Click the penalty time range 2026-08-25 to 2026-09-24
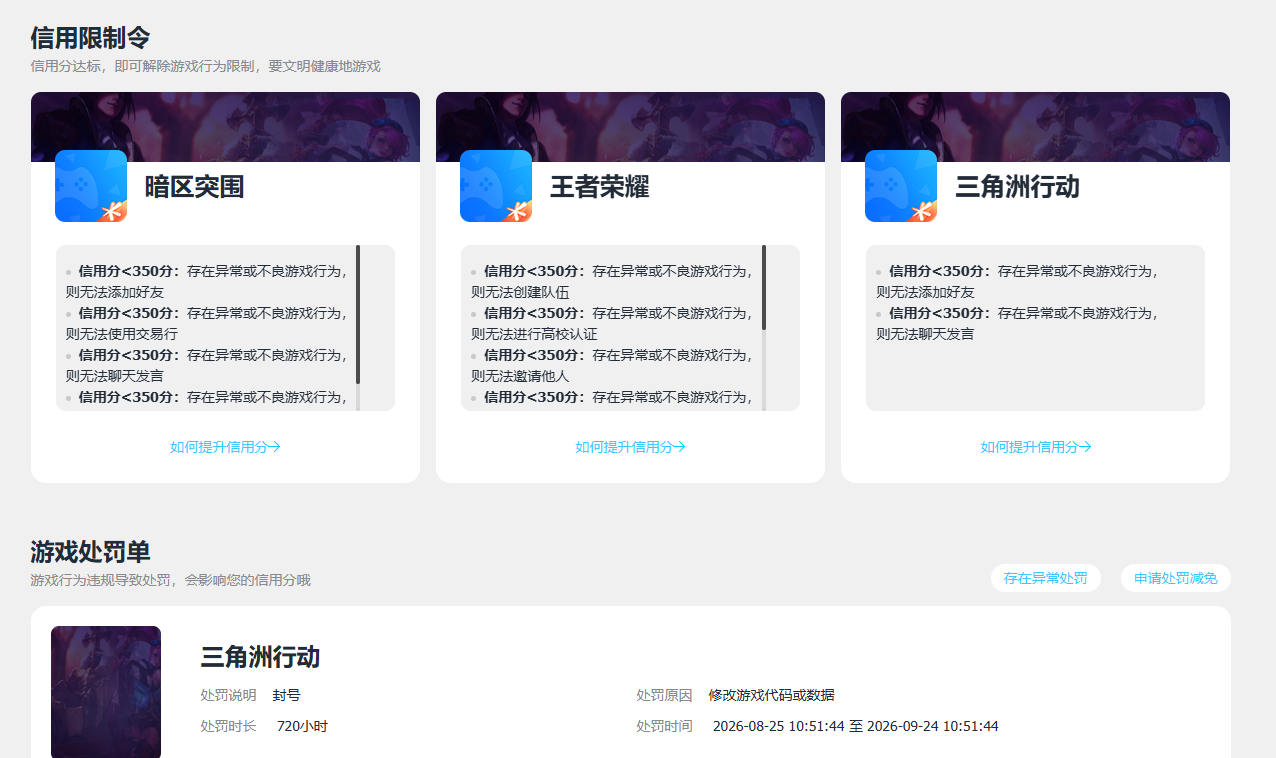 click(x=855, y=726)
